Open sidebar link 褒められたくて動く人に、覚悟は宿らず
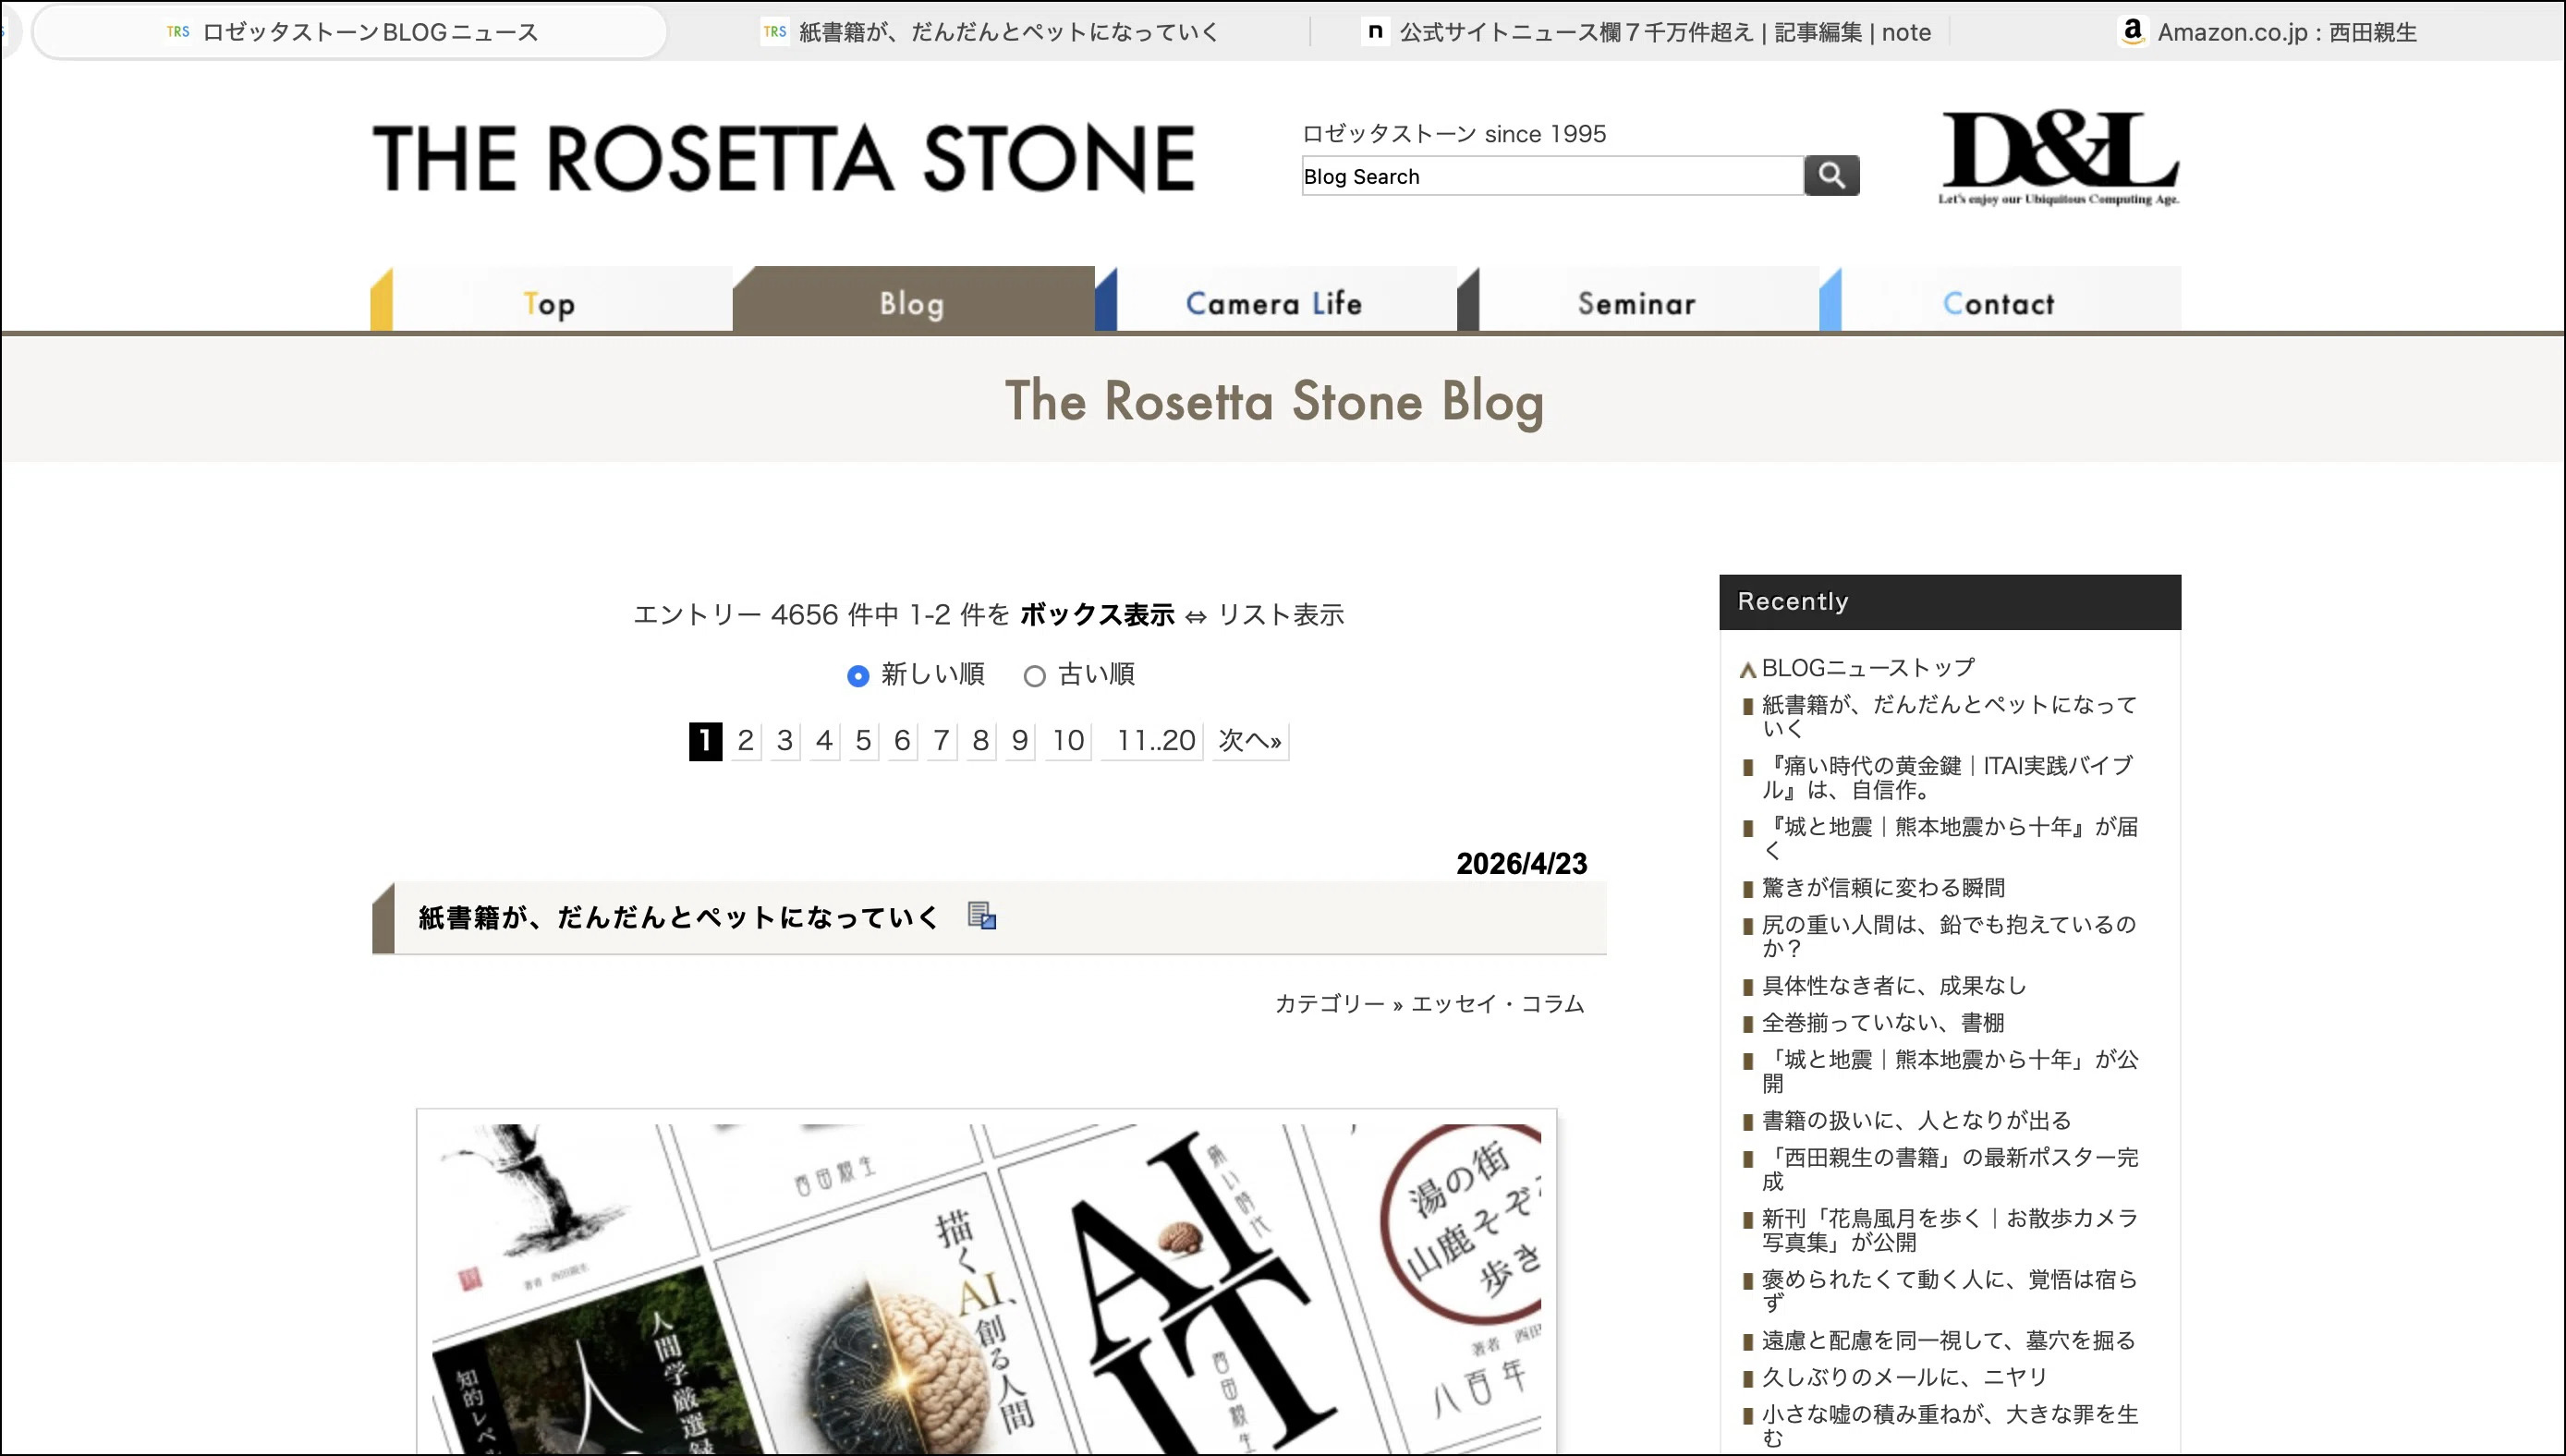This screenshot has height=1456, width=2566. point(1950,1291)
